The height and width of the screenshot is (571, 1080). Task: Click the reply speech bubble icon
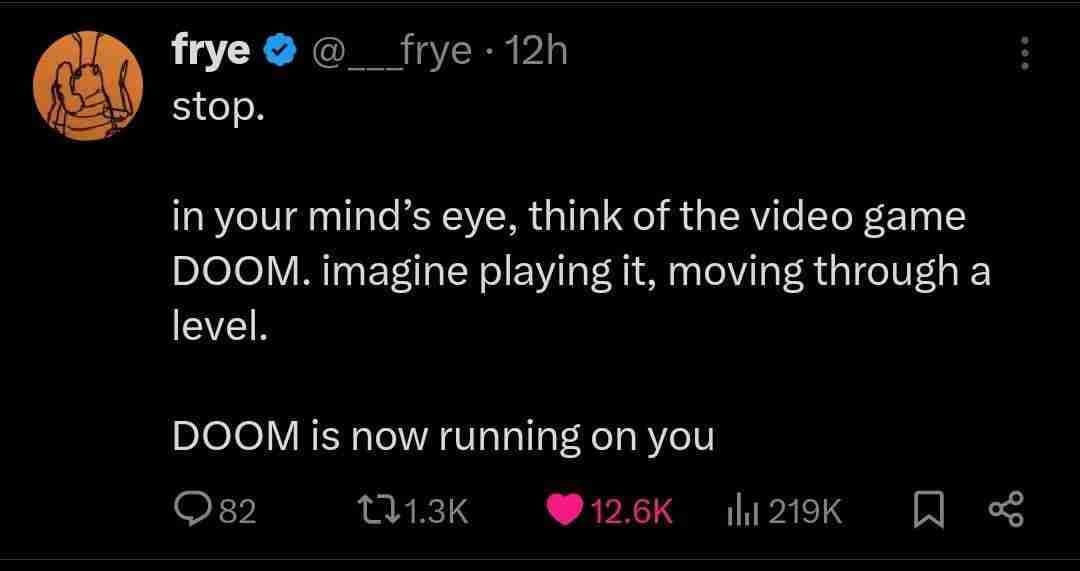coord(190,511)
